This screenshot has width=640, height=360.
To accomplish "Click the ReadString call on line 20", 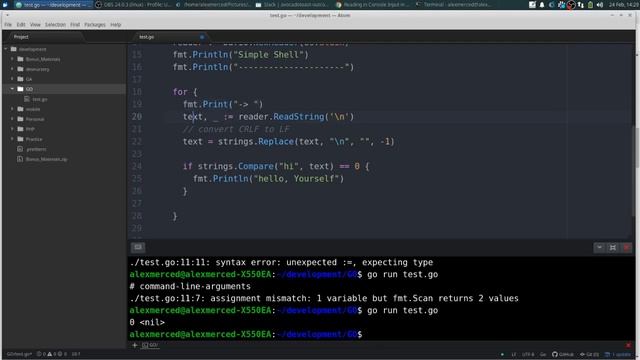I will [298, 117].
